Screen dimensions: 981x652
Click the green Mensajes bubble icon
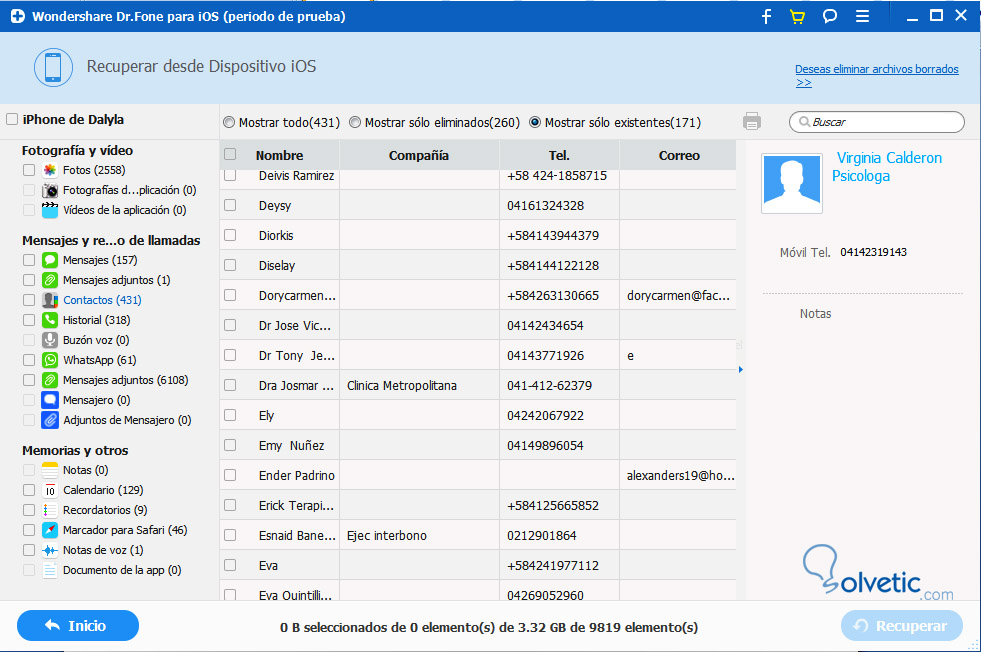50,260
